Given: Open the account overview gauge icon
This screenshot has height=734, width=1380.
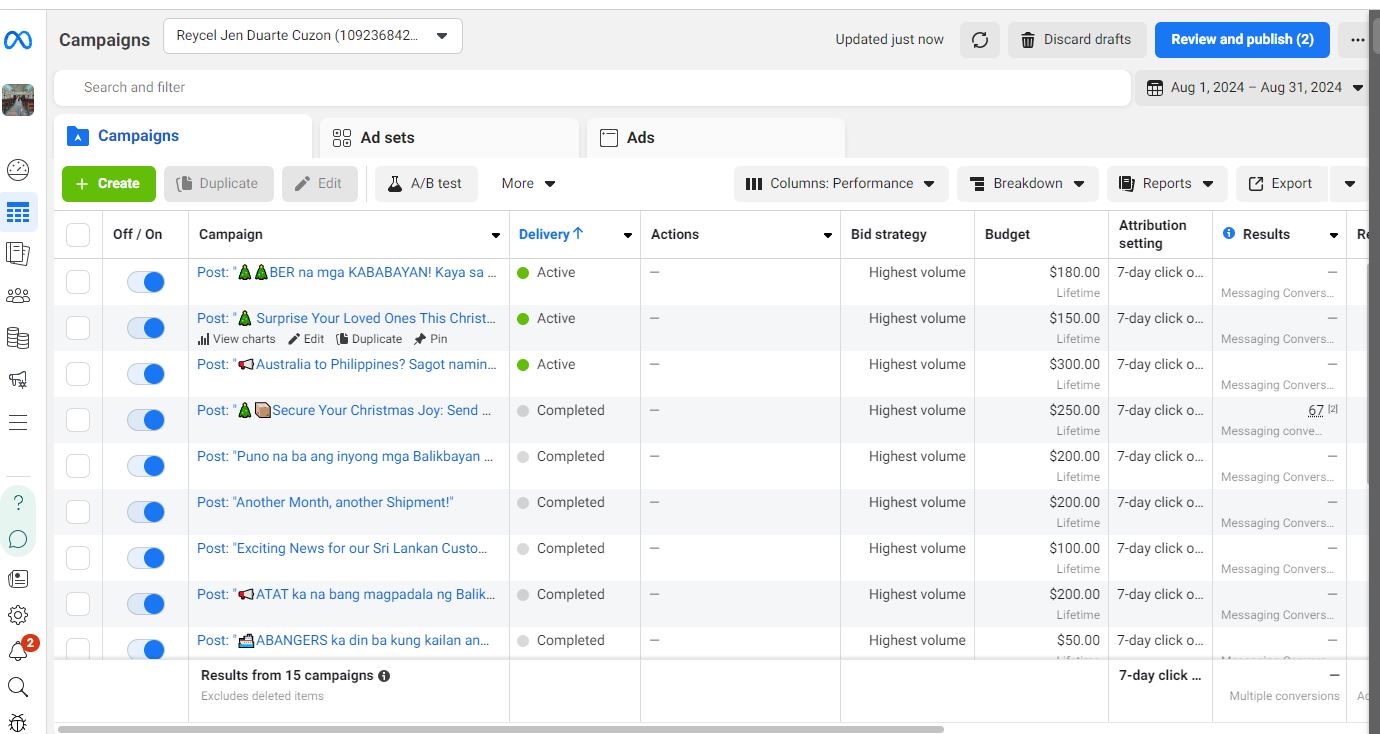Looking at the screenshot, I should coord(18,169).
